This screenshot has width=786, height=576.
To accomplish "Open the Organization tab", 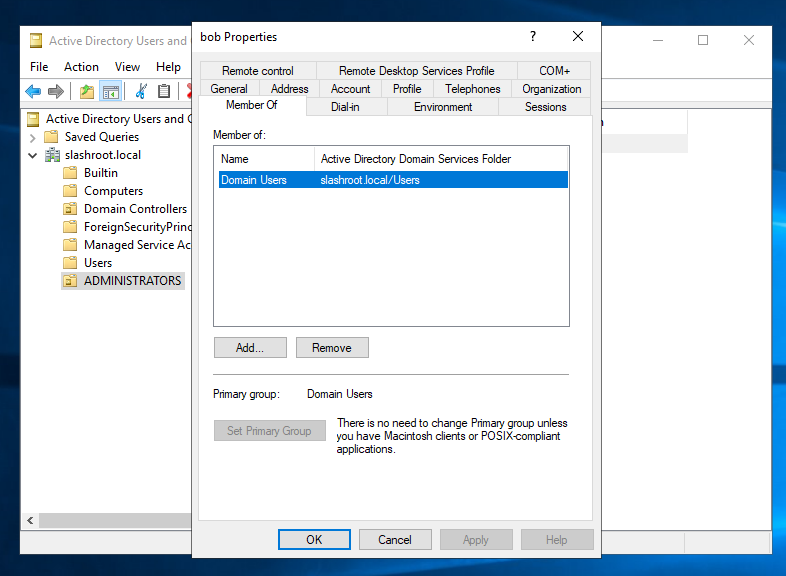I will click(551, 89).
